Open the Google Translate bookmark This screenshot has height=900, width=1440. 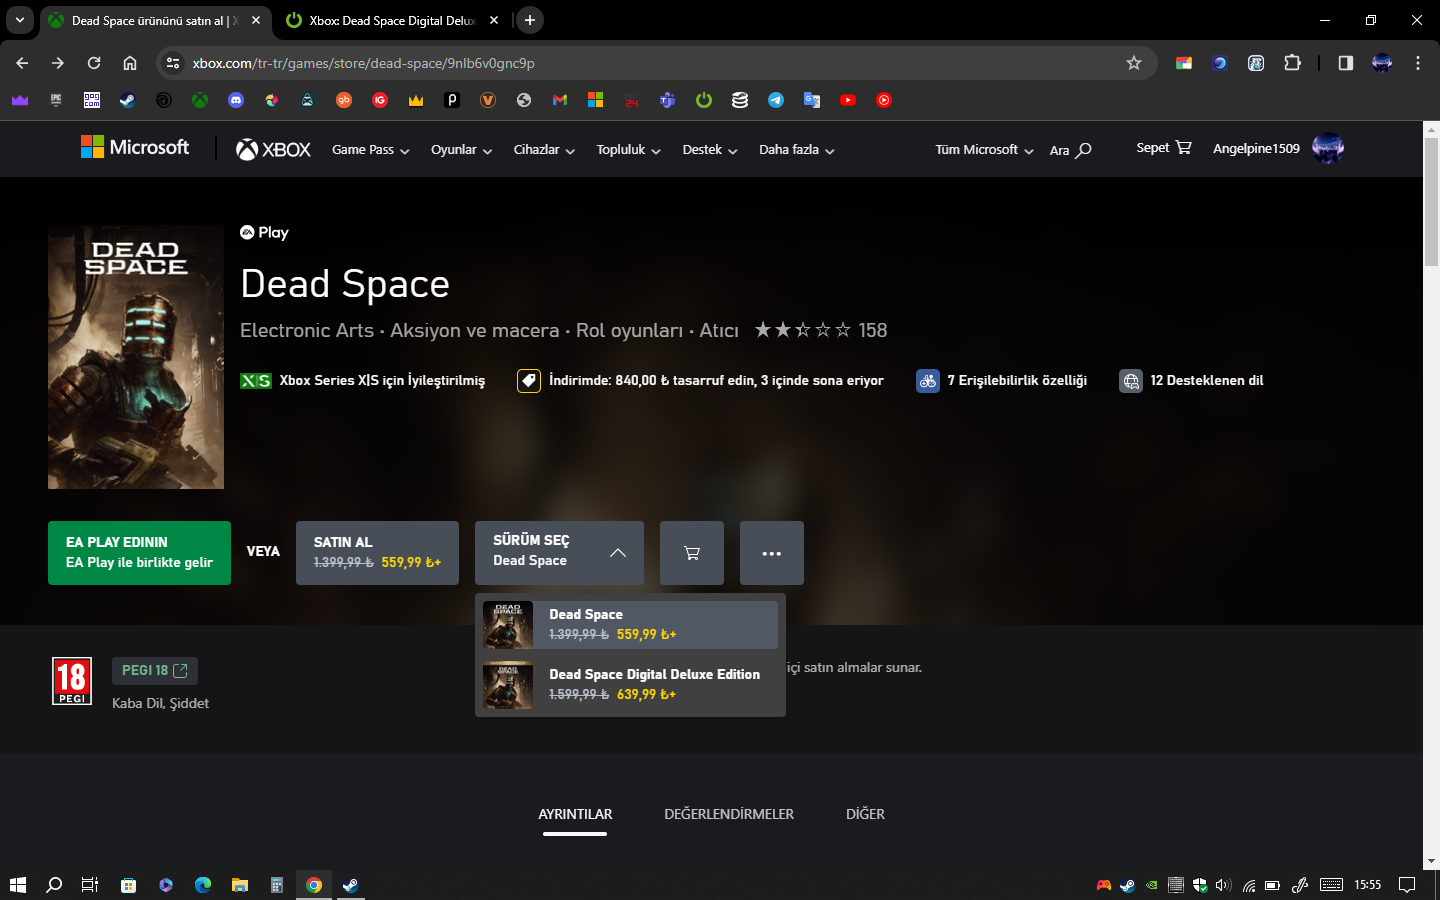pos(812,100)
